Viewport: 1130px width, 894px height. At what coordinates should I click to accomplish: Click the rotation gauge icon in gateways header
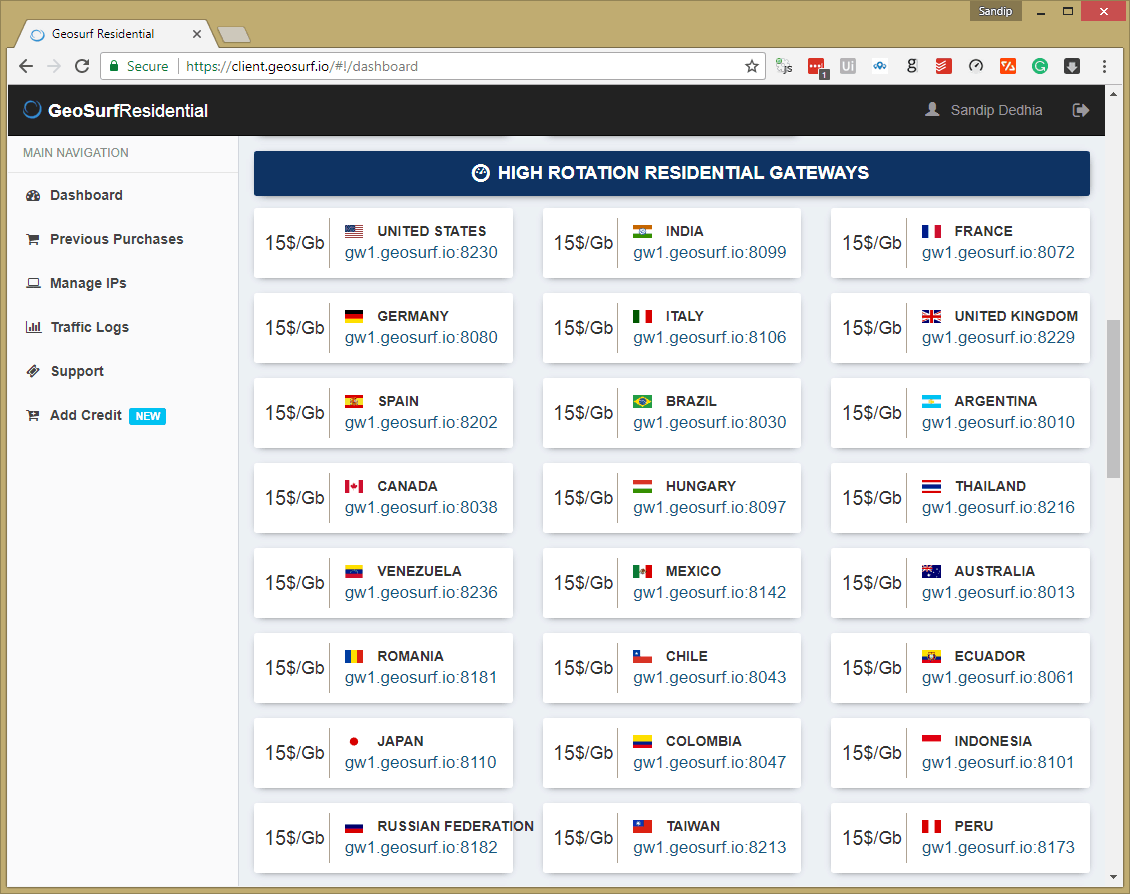coord(481,173)
